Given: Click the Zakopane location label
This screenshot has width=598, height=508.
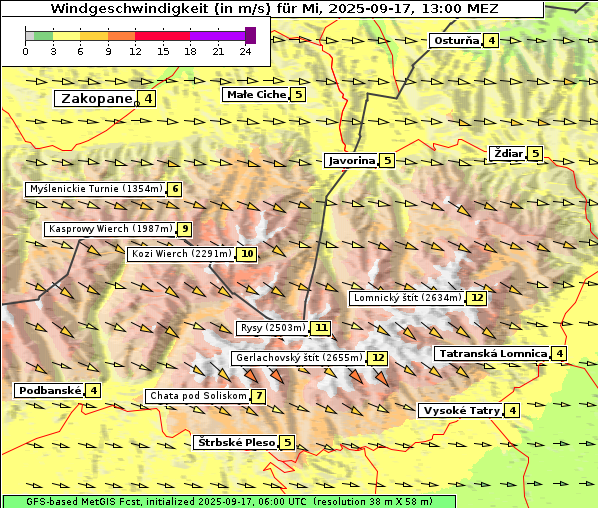Looking at the screenshot, I should 95,99.
